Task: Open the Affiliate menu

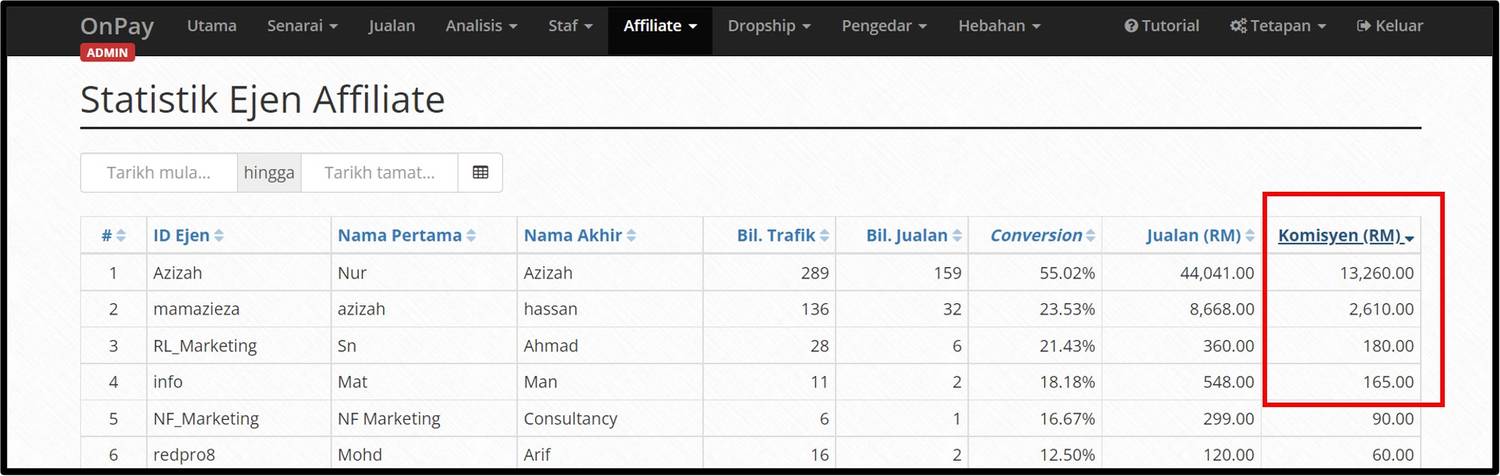Action: click(x=660, y=26)
